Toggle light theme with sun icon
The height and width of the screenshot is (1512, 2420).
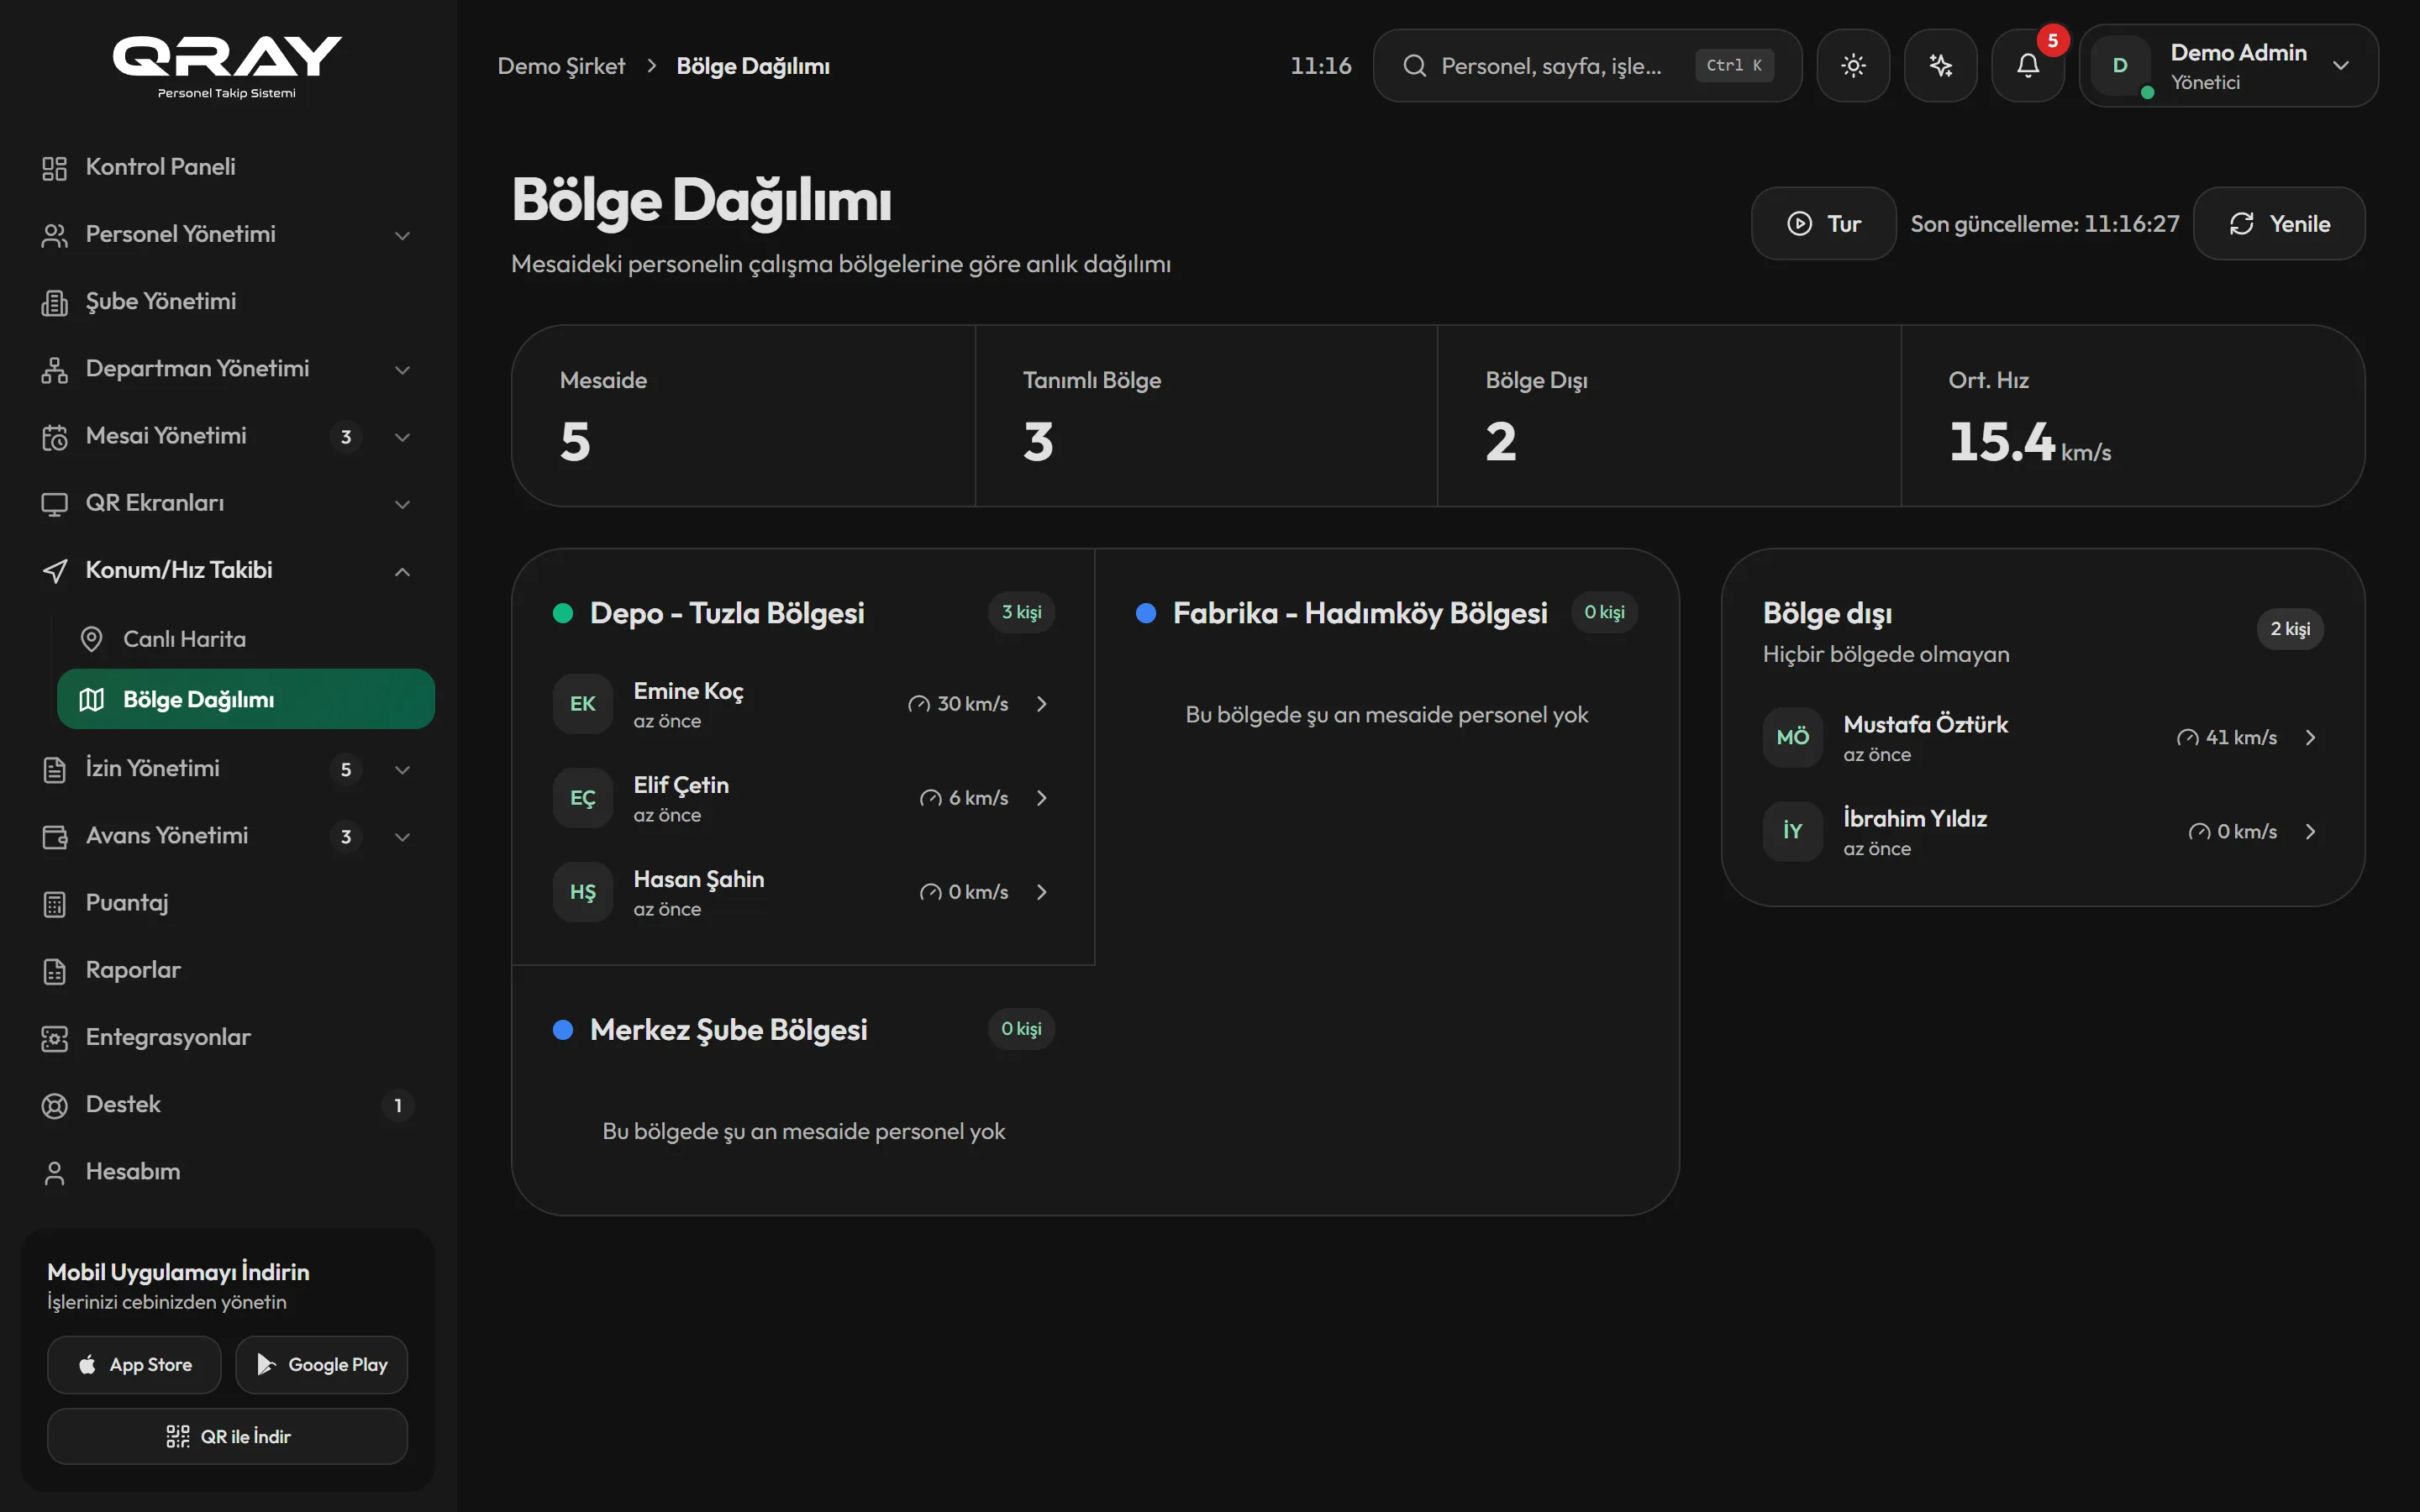[x=1853, y=66]
